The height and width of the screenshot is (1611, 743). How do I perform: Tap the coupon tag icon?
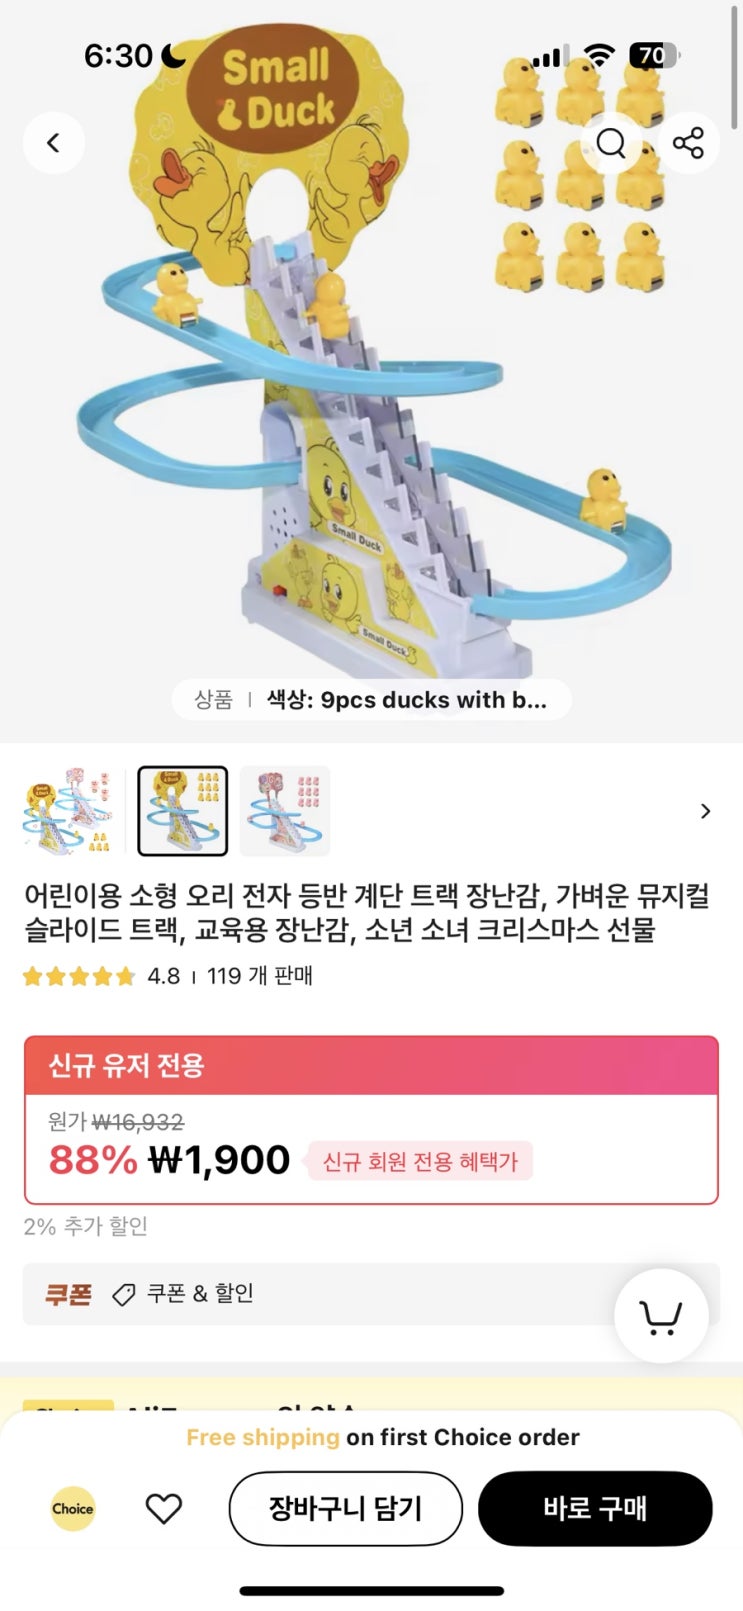[124, 1295]
